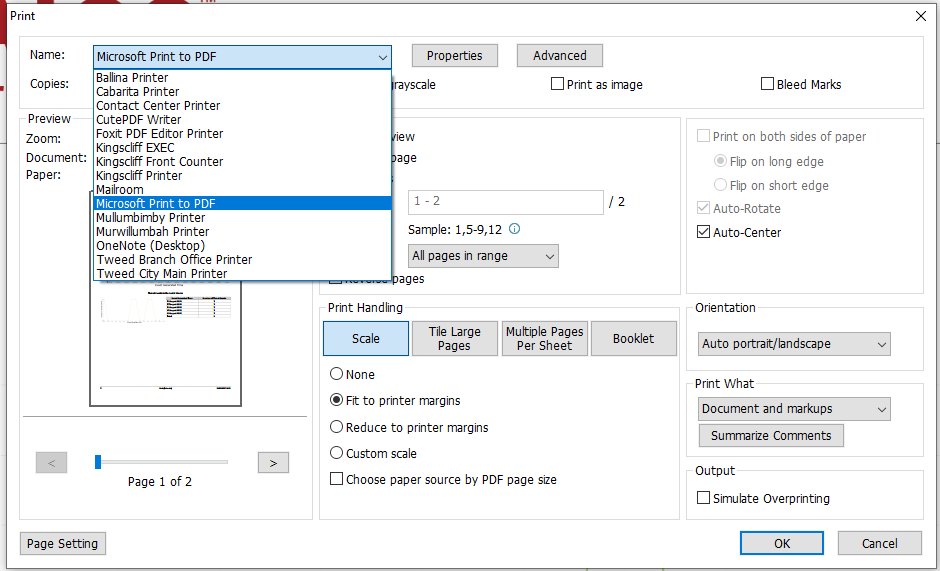Switch to Scale print handling
This screenshot has width=940, height=571.
tap(366, 339)
